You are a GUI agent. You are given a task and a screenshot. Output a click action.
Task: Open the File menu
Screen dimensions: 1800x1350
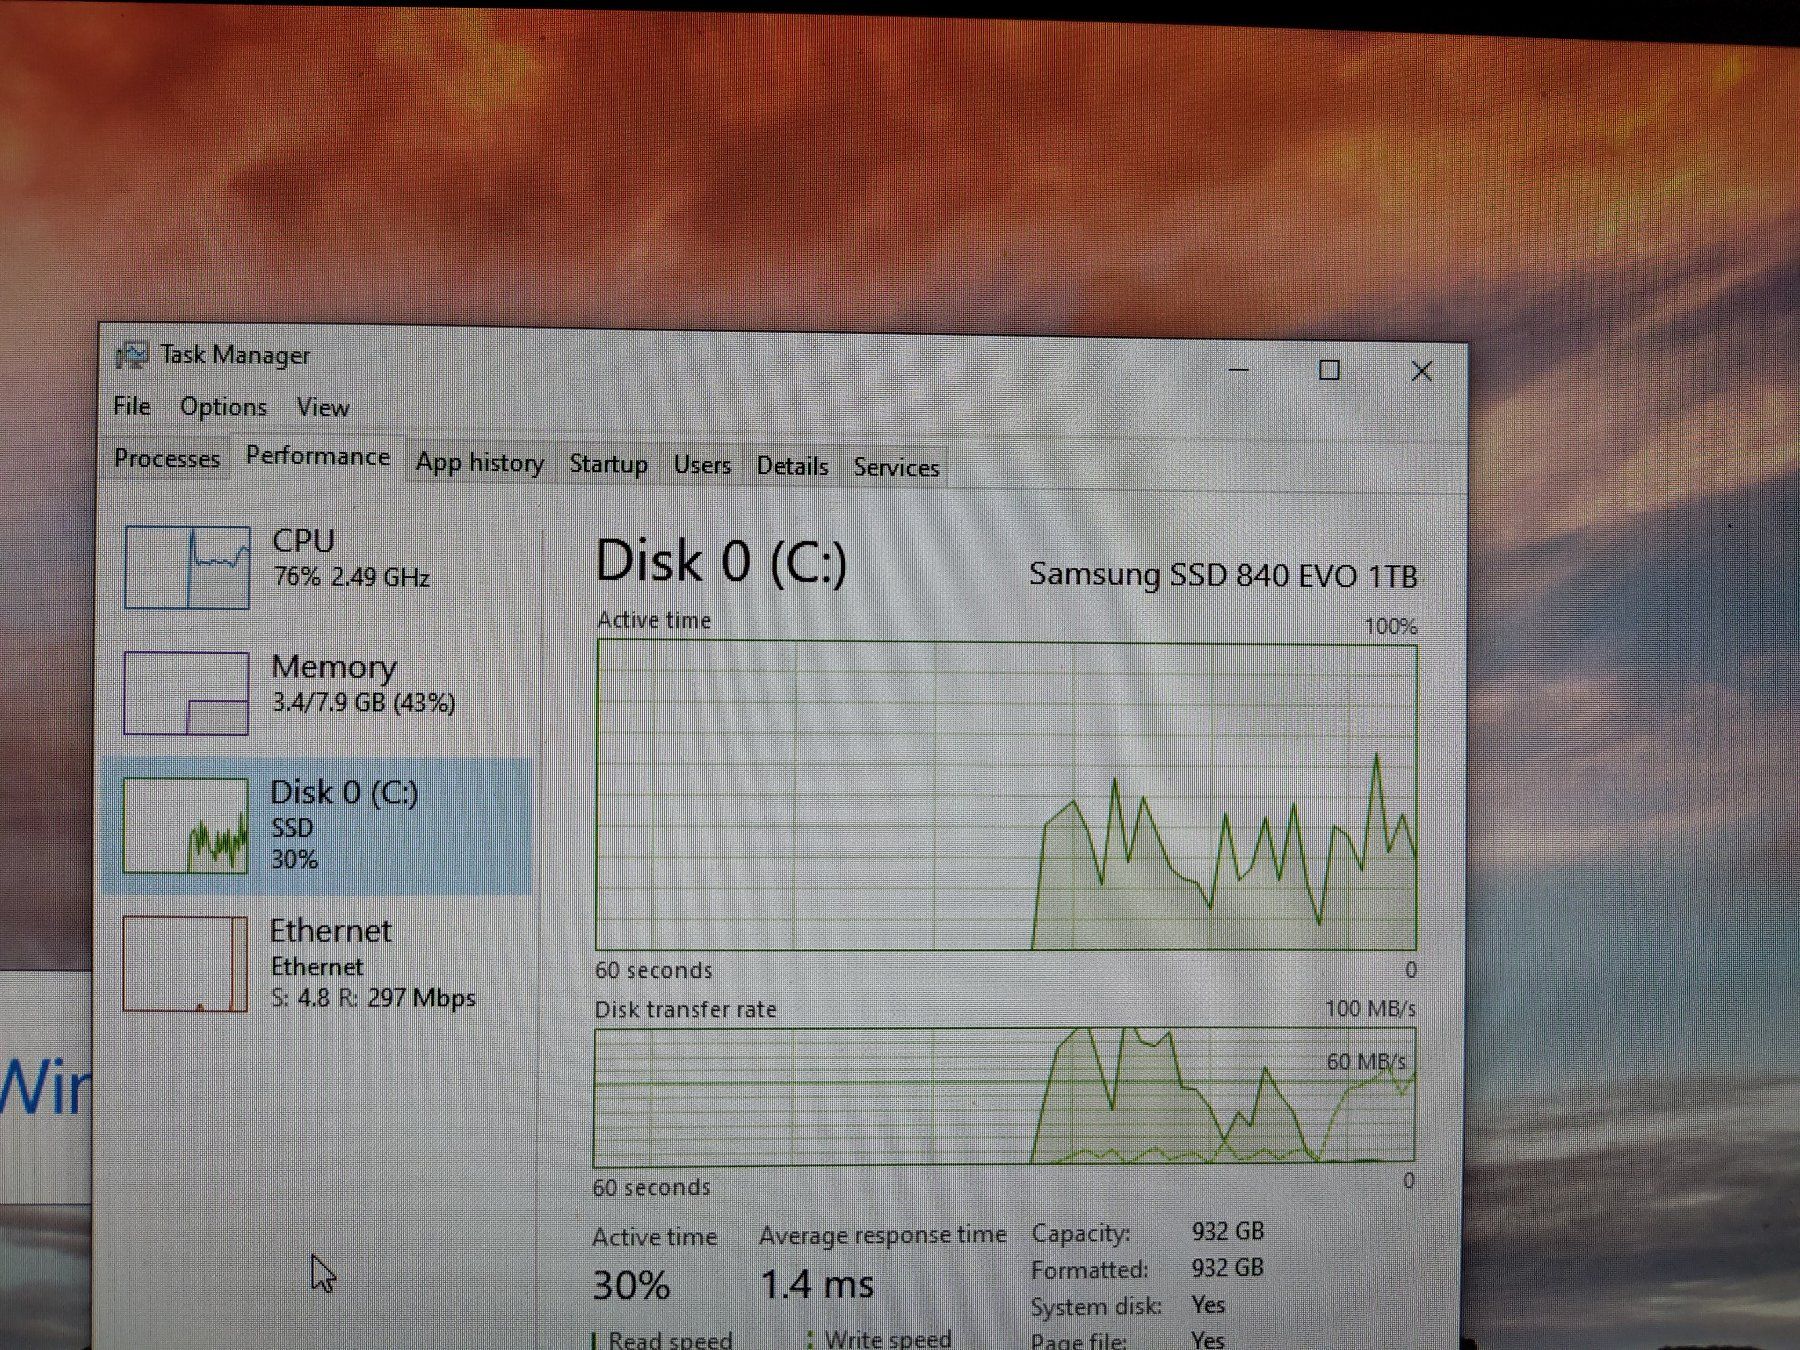pyautogui.click(x=132, y=406)
